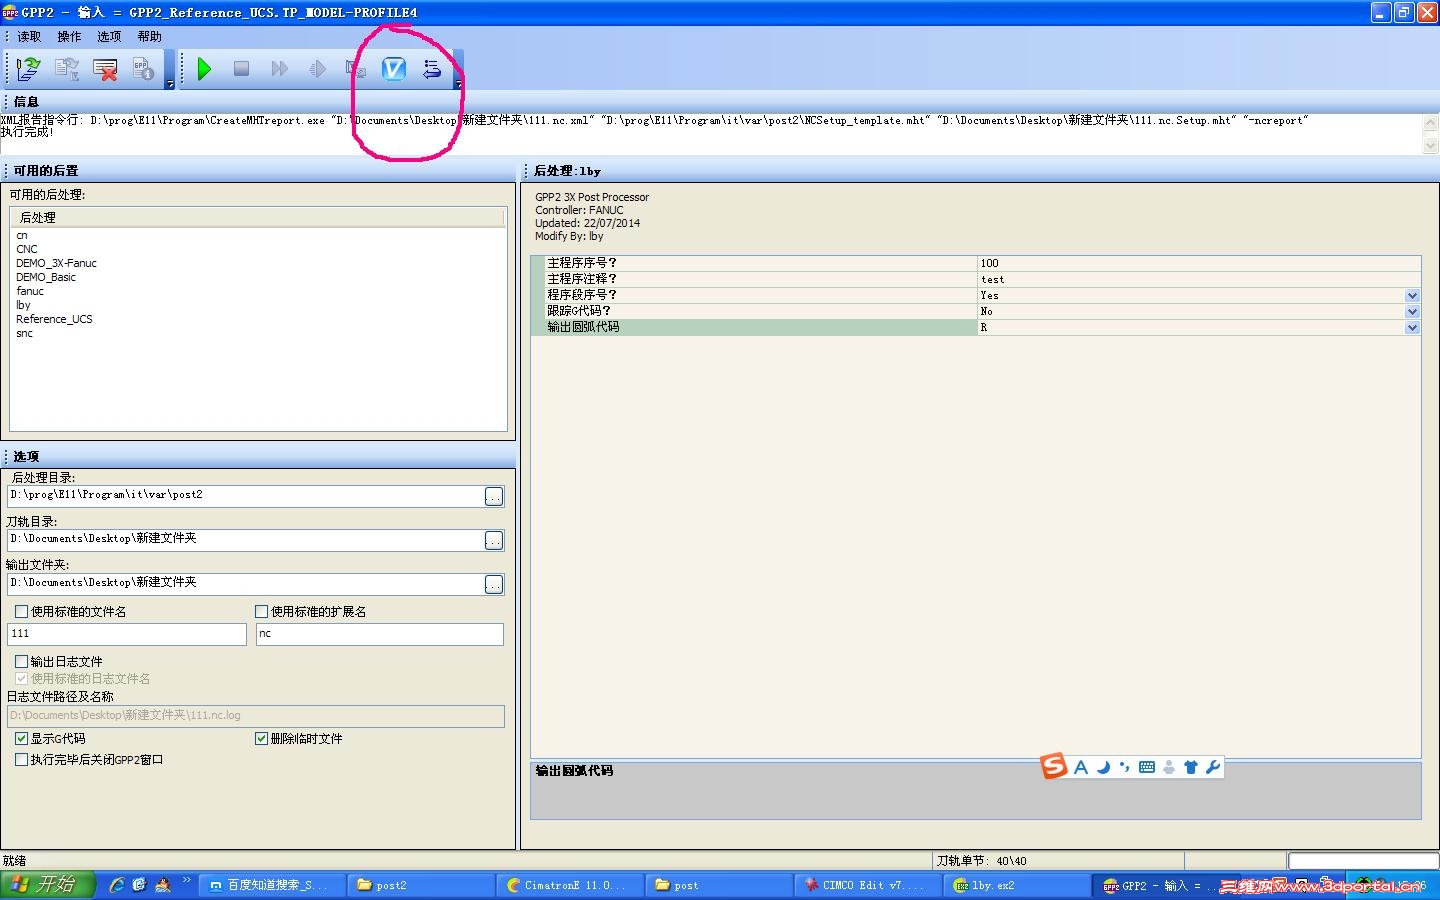Screen dimensions: 1440x900
Task: Launch Internet Explorer from quick launch
Action: point(117,885)
